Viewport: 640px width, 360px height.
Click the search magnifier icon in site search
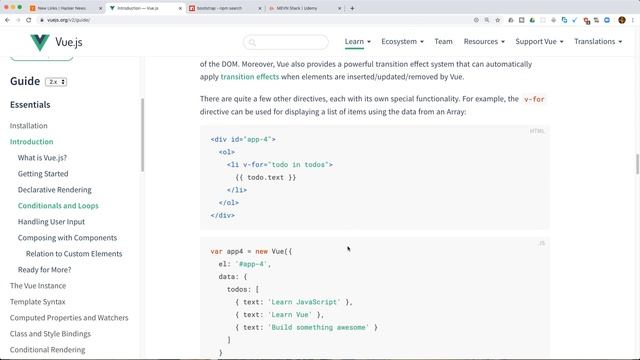click(x=252, y=42)
